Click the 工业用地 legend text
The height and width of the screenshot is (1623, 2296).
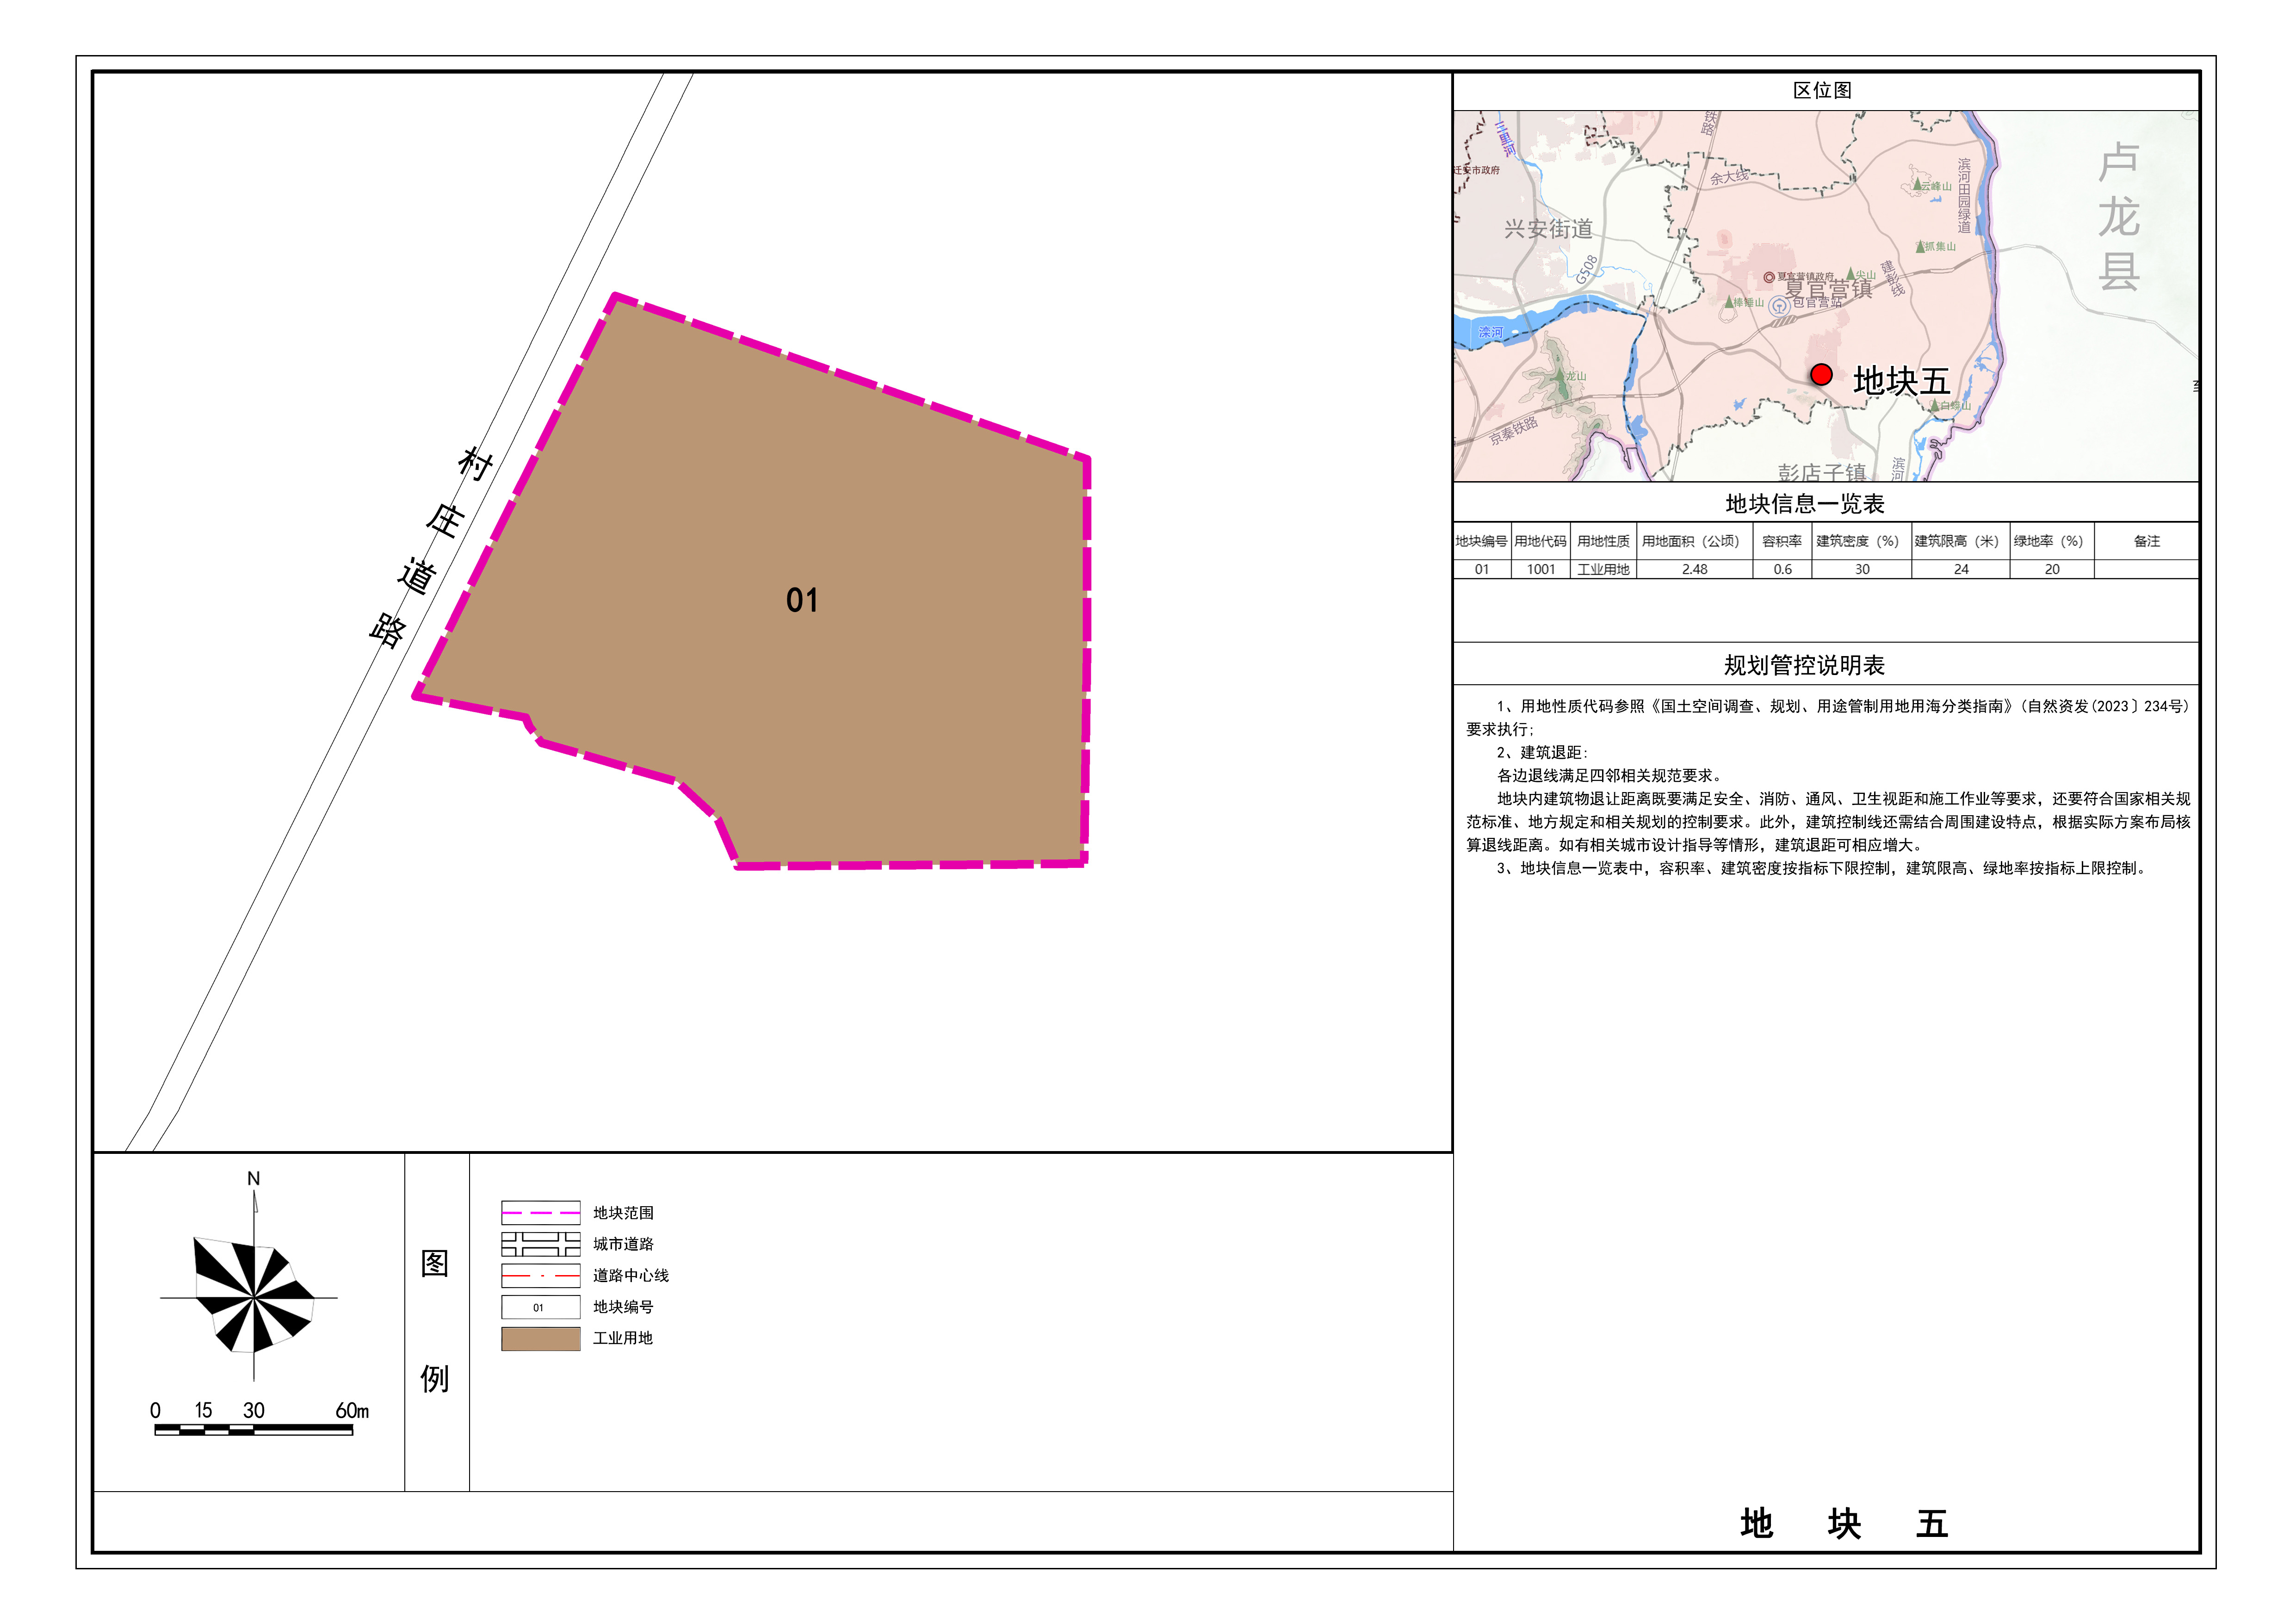623,1338
